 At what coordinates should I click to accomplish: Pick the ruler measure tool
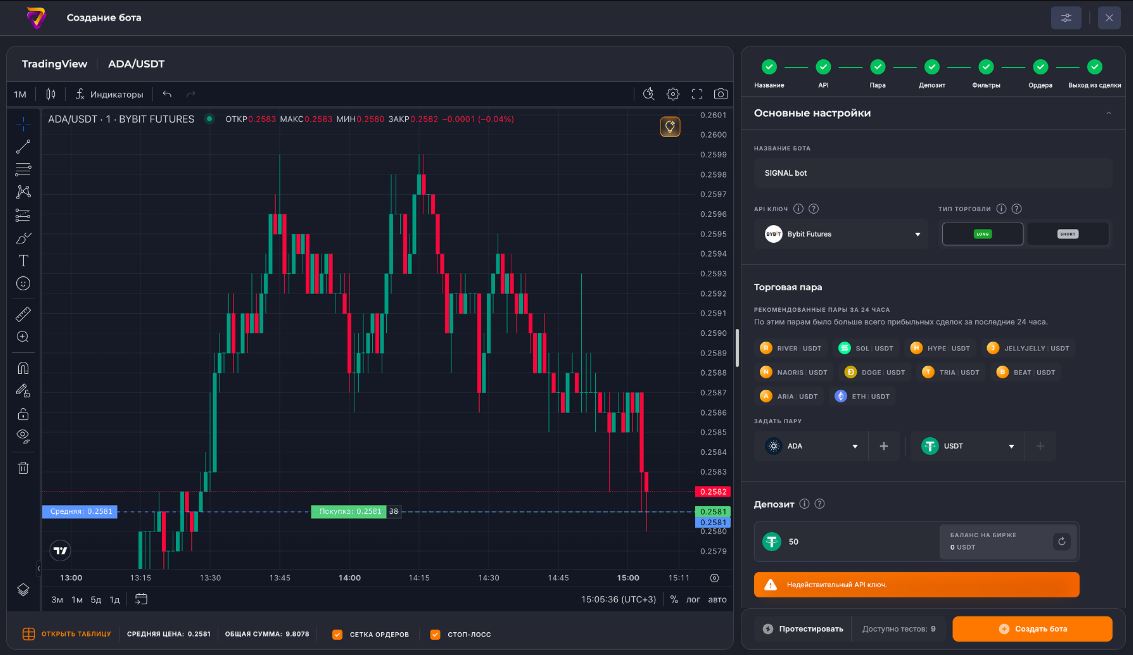click(23, 314)
